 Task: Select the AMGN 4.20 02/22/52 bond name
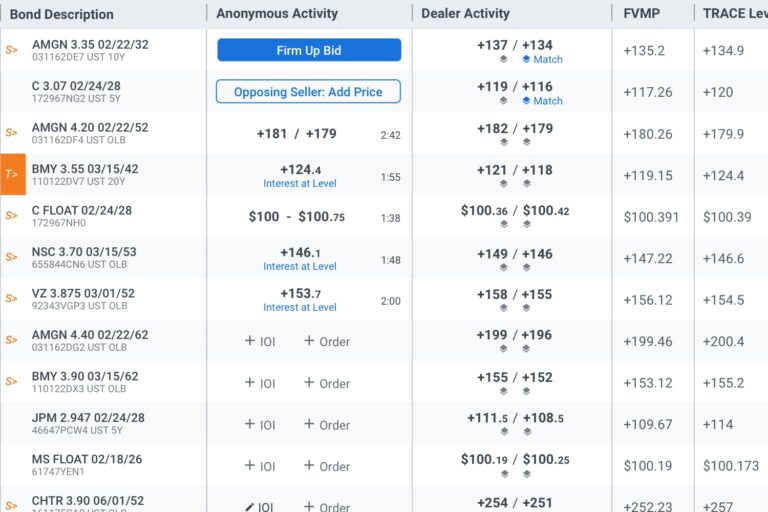pos(90,127)
